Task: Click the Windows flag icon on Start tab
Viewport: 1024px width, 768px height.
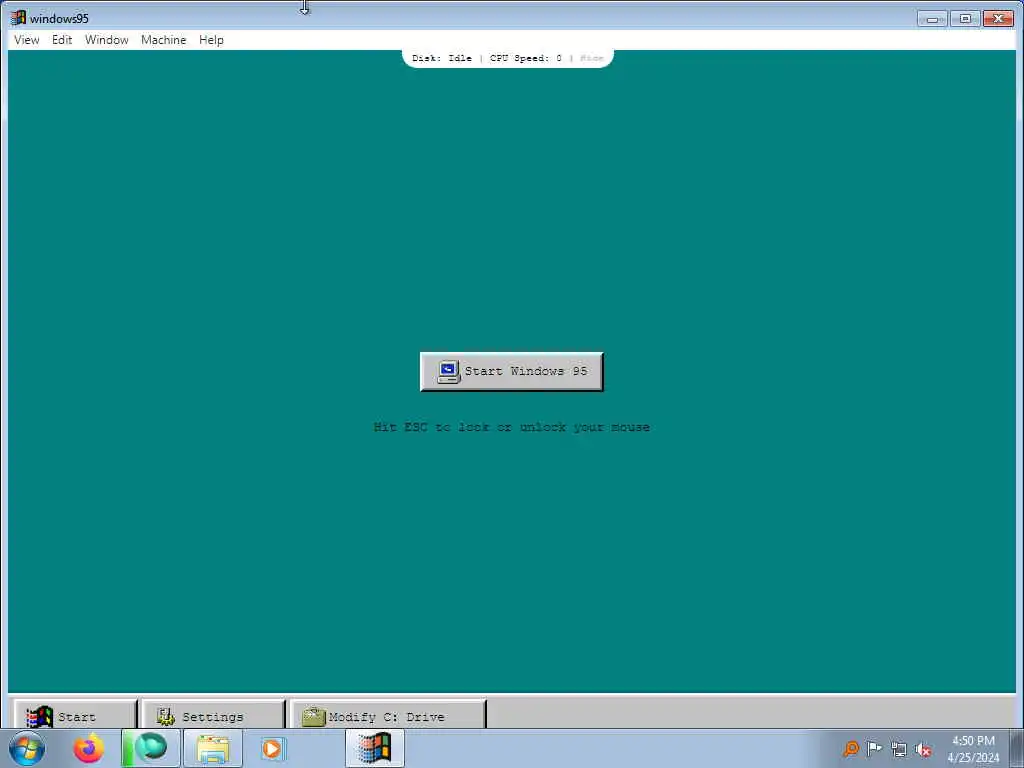Action: click(39, 716)
